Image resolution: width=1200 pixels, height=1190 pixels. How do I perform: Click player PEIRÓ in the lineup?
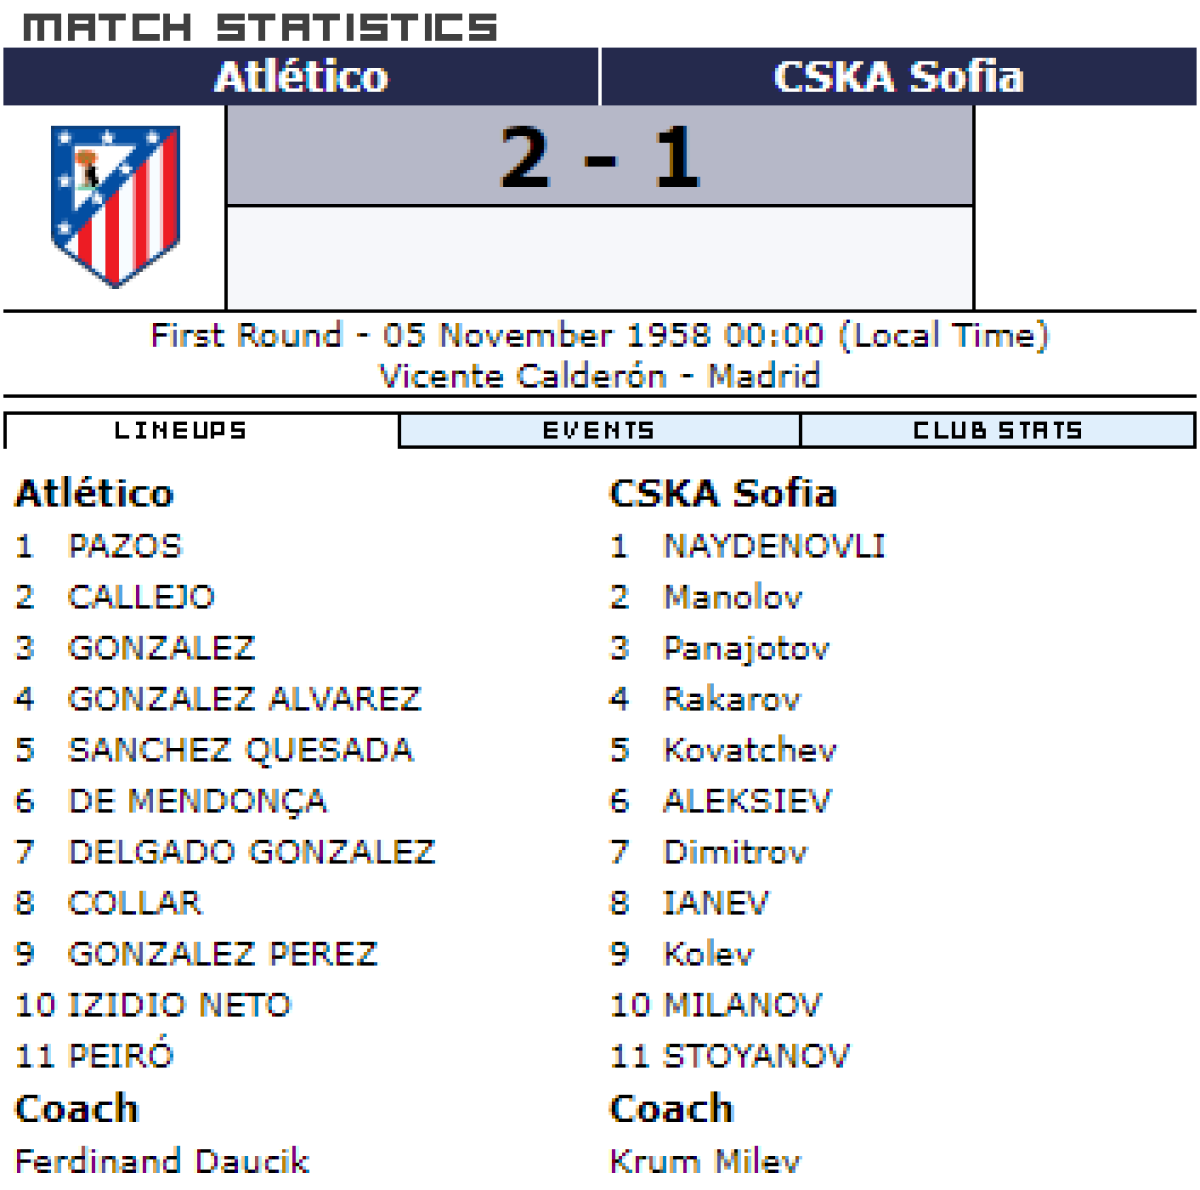pyautogui.click(x=121, y=1056)
